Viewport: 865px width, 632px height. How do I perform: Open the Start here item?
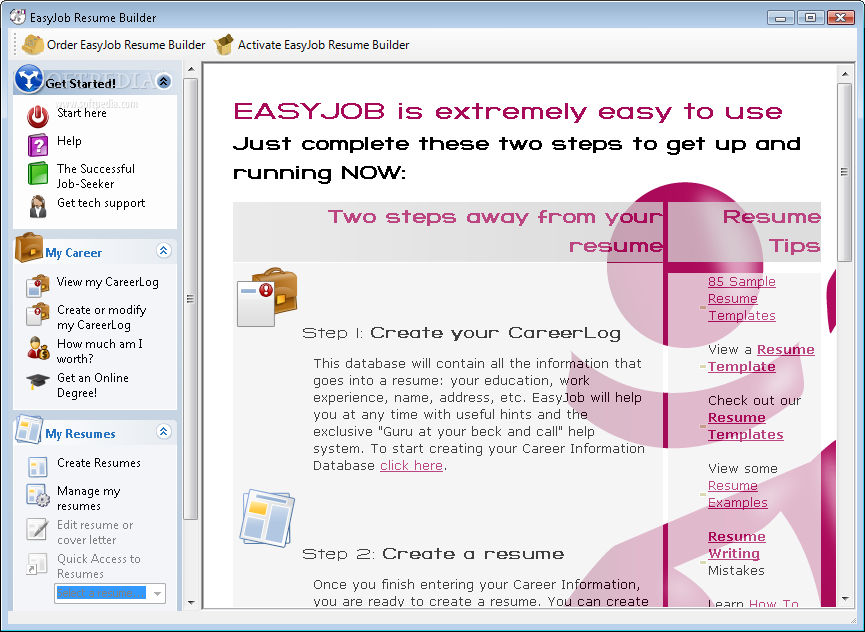82,113
